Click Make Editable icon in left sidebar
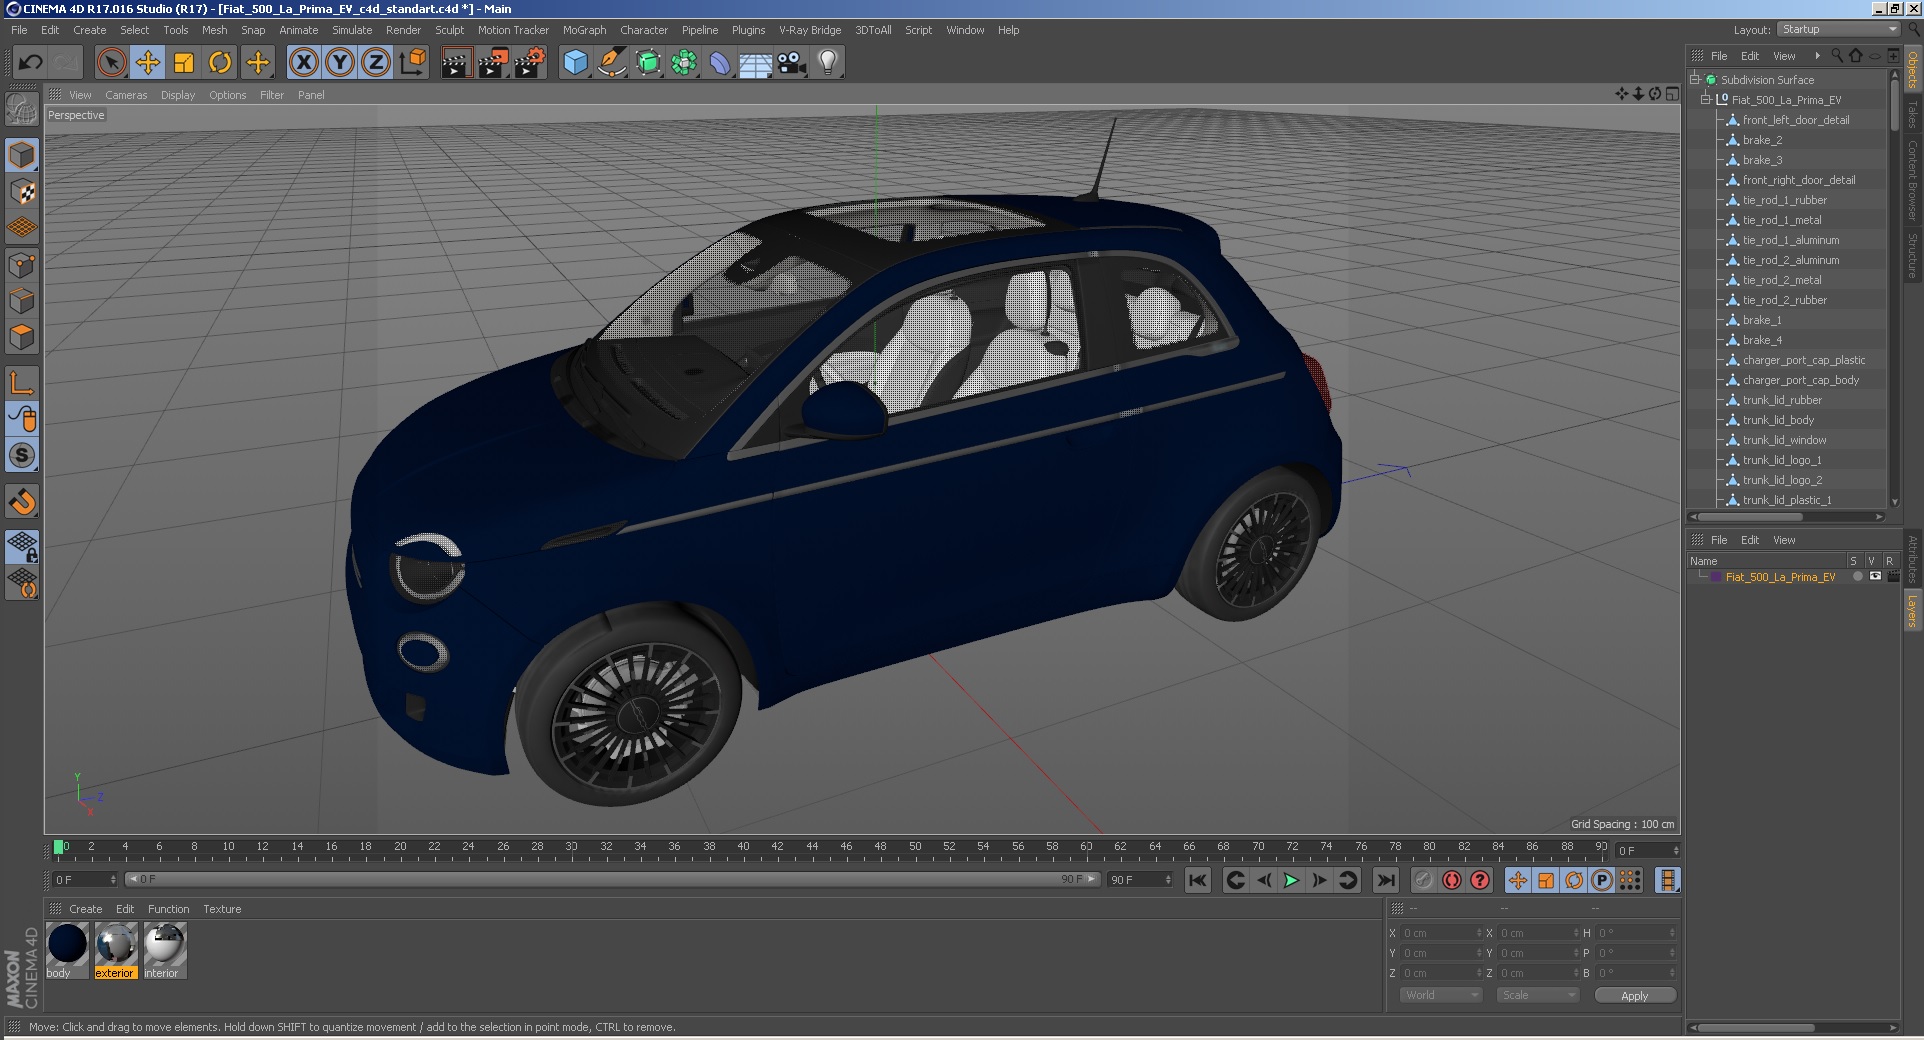1924x1040 pixels. pyautogui.click(x=22, y=108)
